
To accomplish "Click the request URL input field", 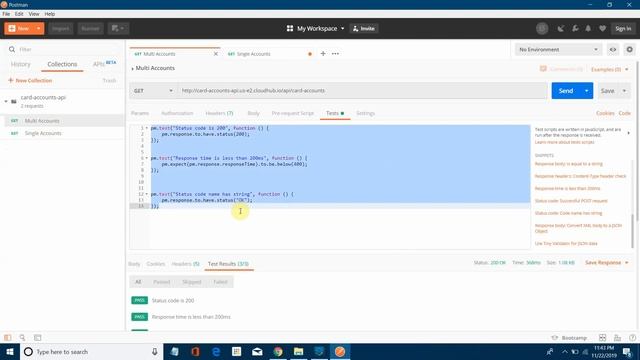I will click(x=362, y=91).
